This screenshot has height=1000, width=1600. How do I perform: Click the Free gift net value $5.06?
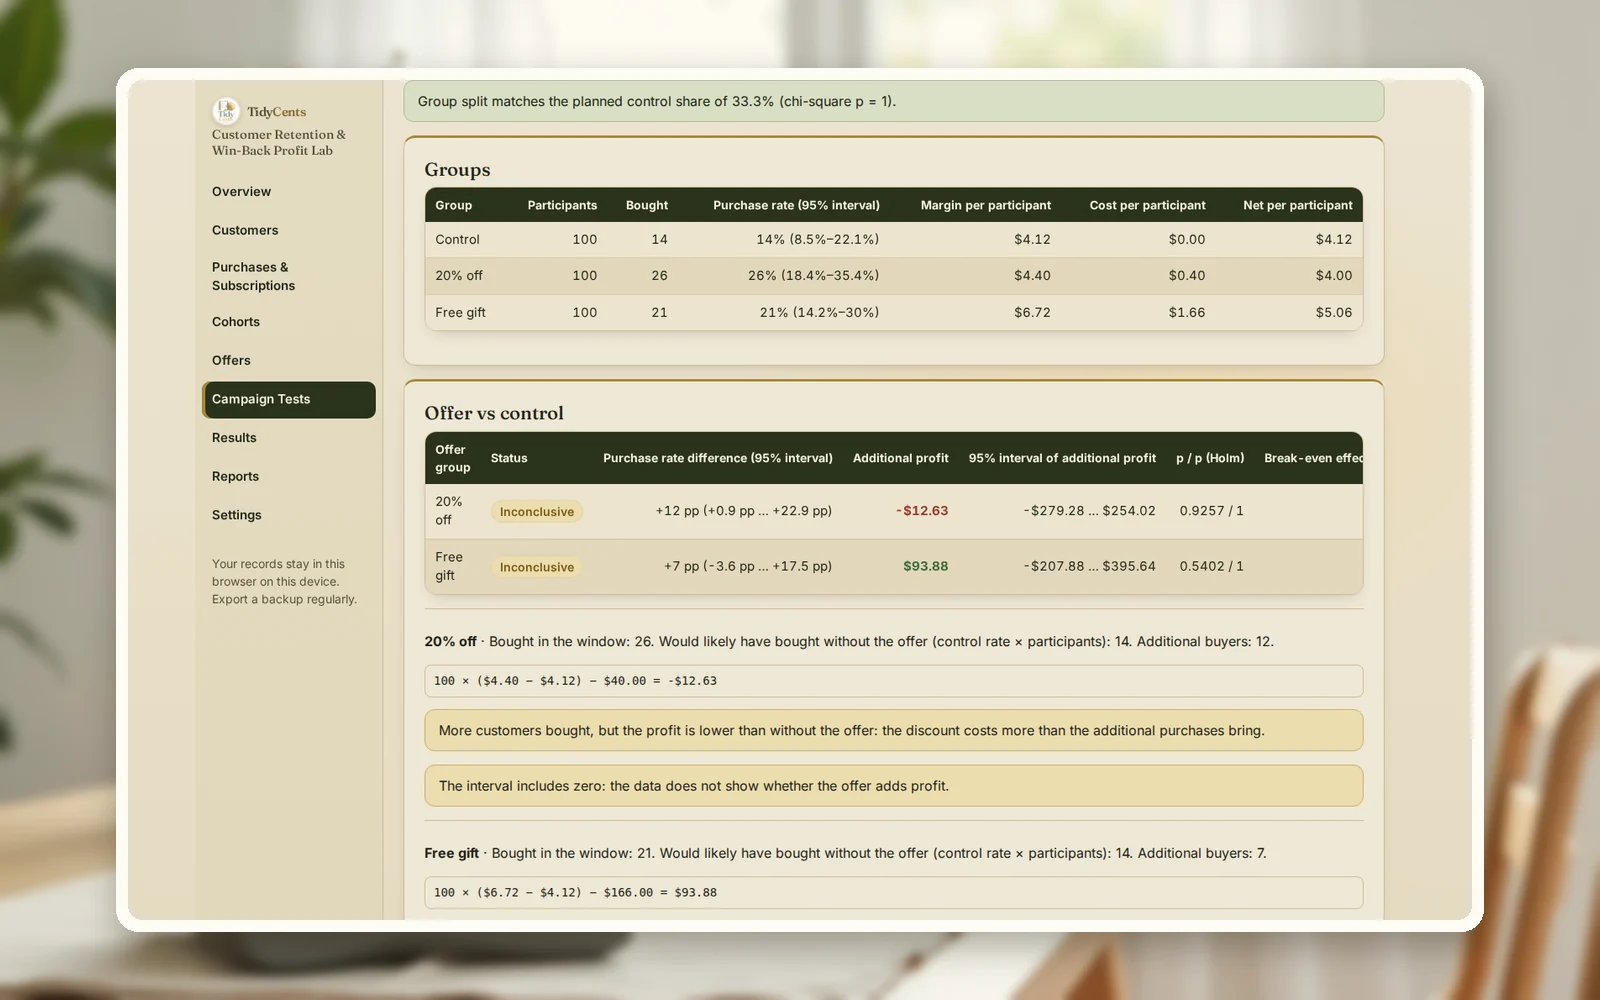point(1333,312)
